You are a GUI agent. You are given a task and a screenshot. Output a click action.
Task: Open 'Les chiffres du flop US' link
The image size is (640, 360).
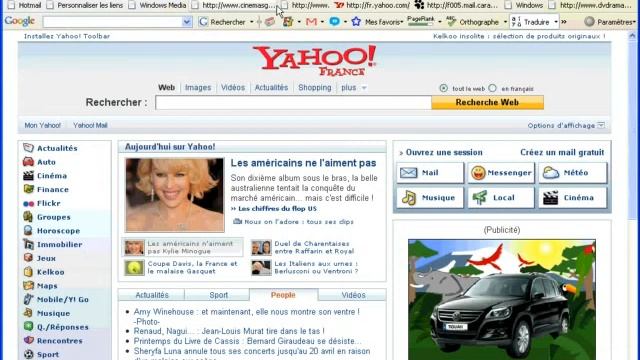coord(277,209)
